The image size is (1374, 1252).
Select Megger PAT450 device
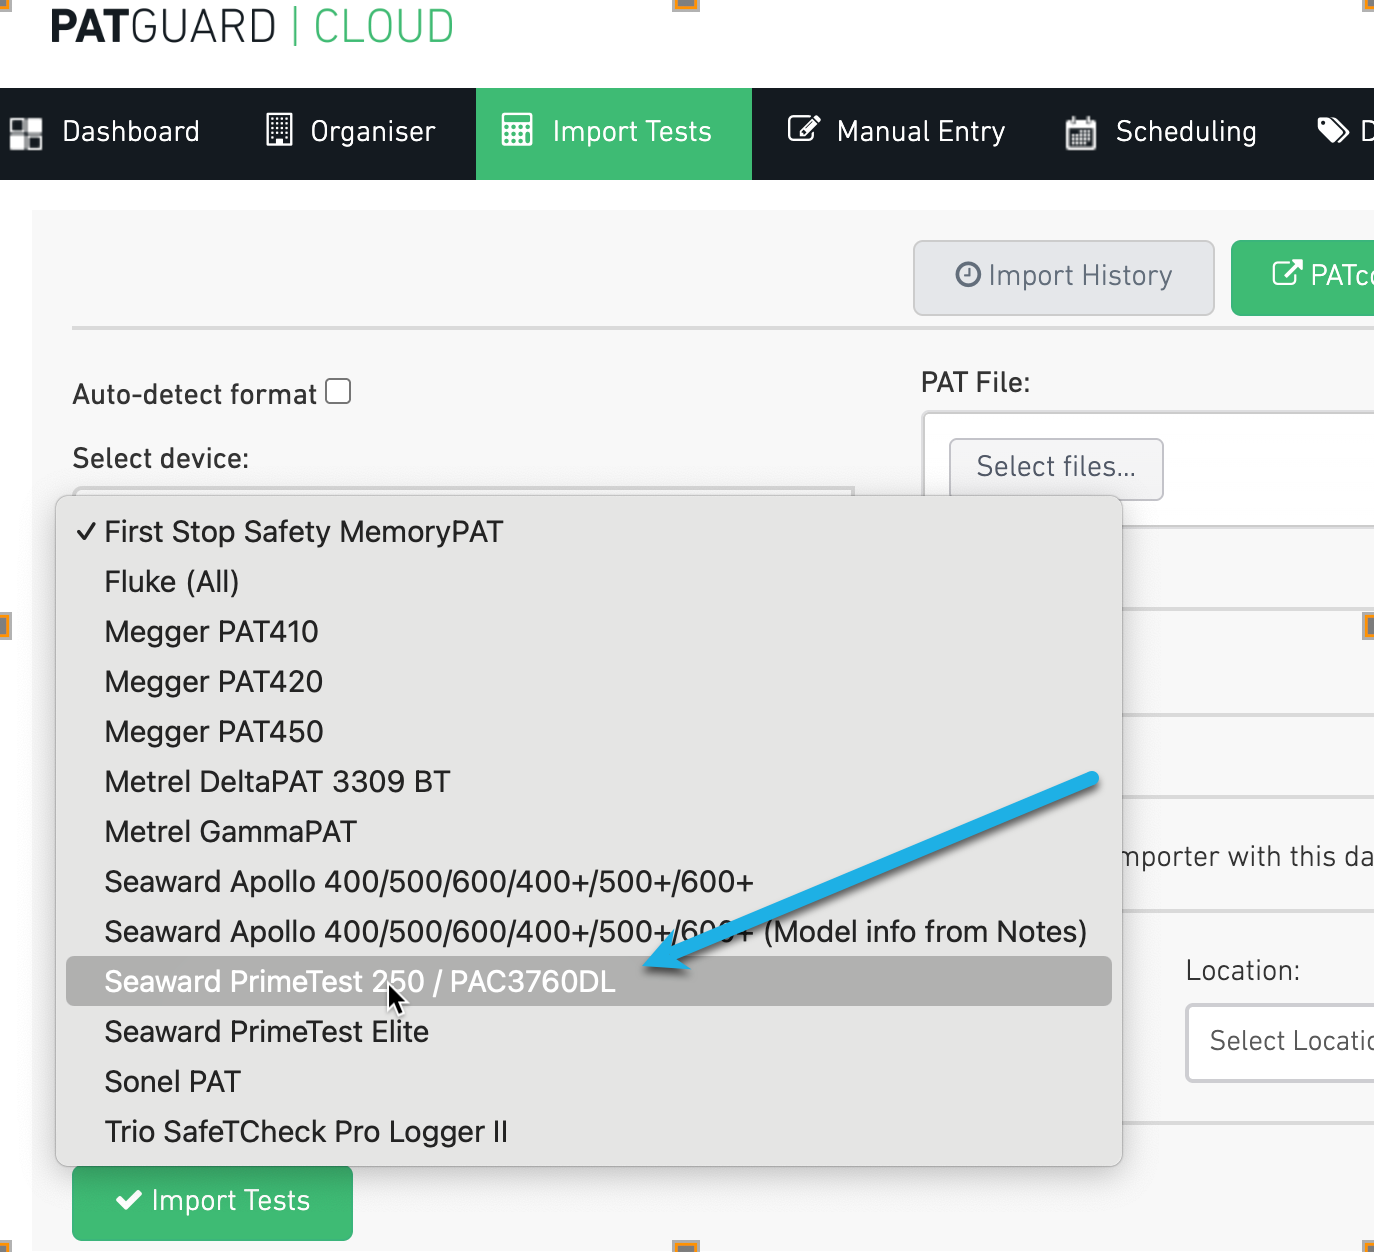click(589, 731)
